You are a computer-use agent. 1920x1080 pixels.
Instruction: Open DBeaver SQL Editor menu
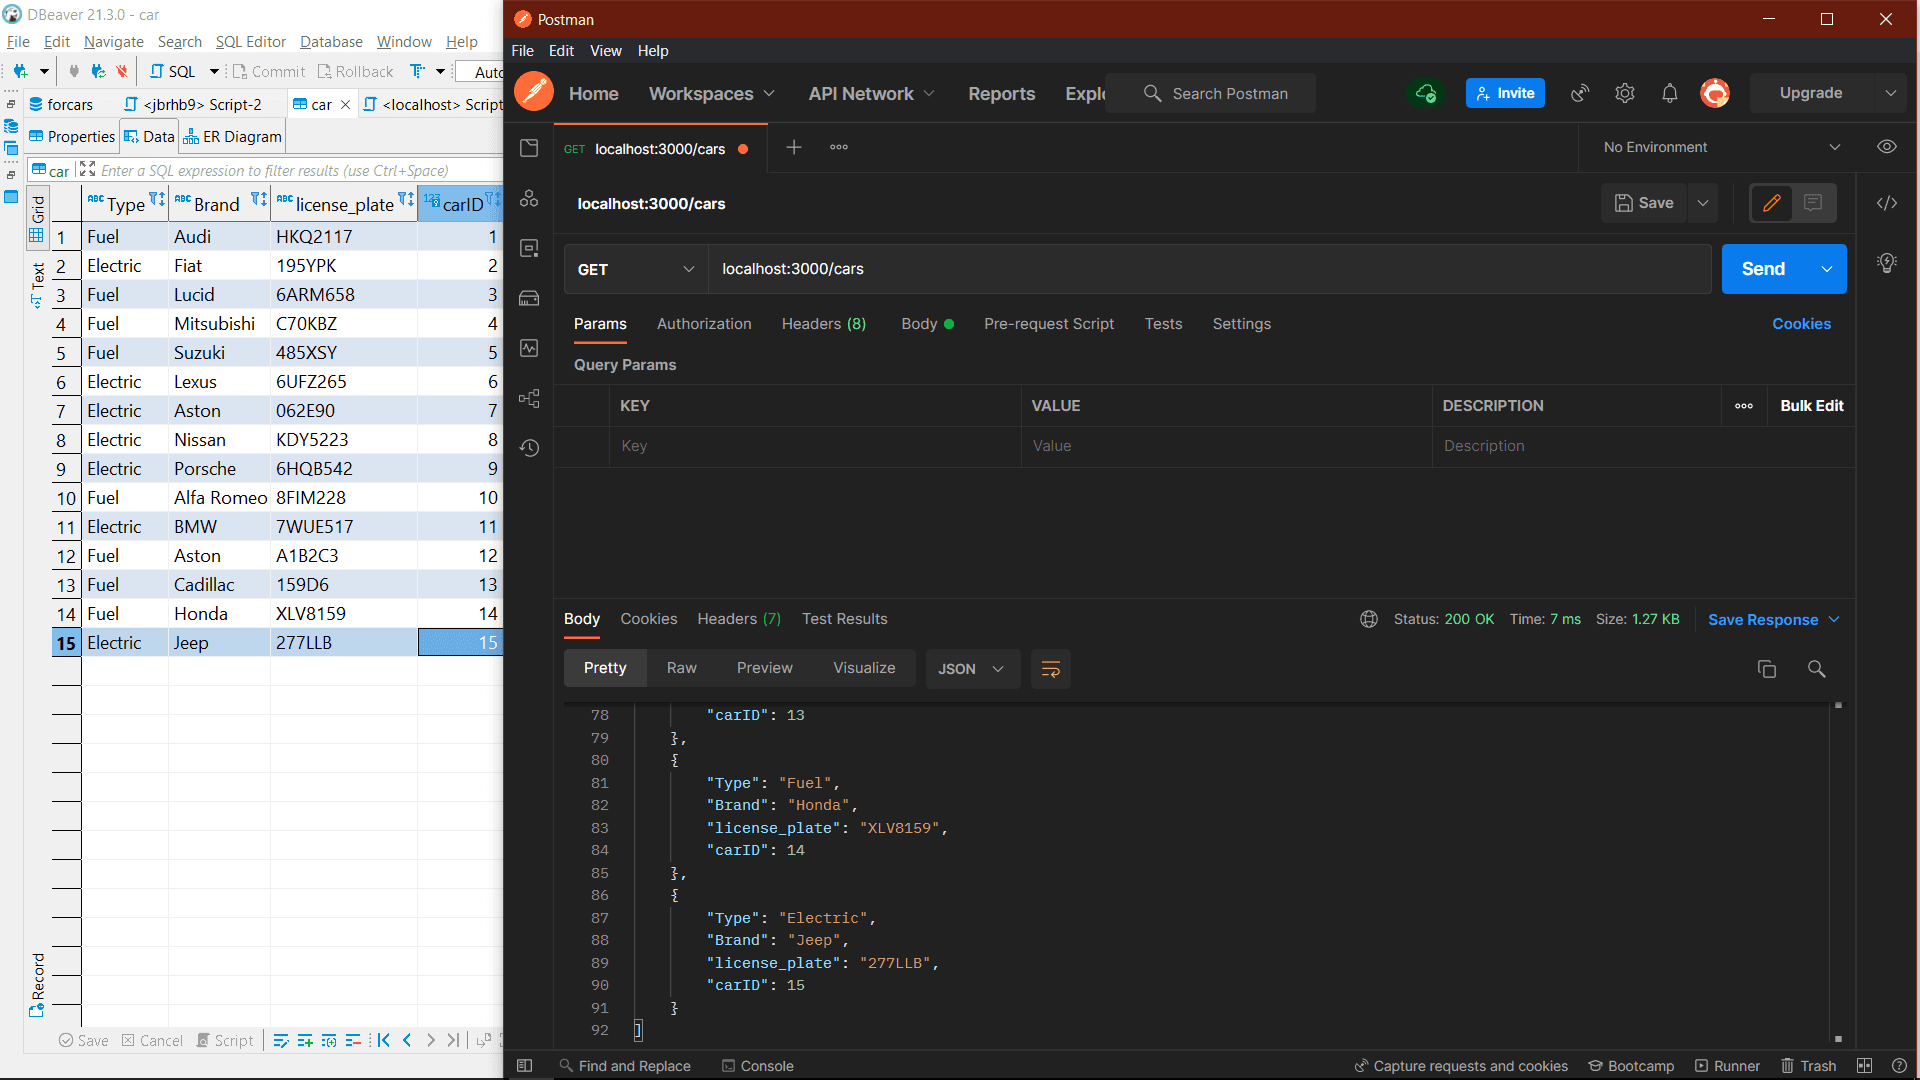(x=251, y=42)
